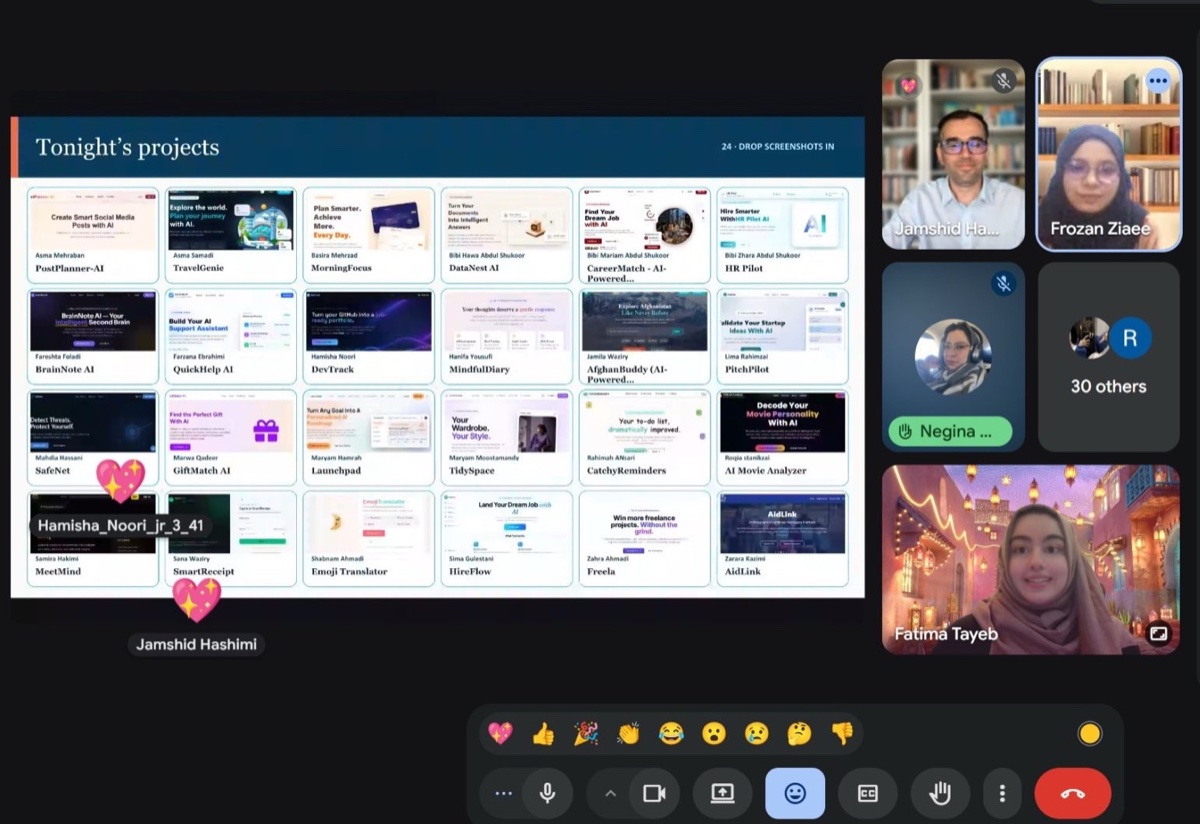The height and width of the screenshot is (824, 1200).
Task: Click the Tonight's projects slide heading
Action: point(127,147)
